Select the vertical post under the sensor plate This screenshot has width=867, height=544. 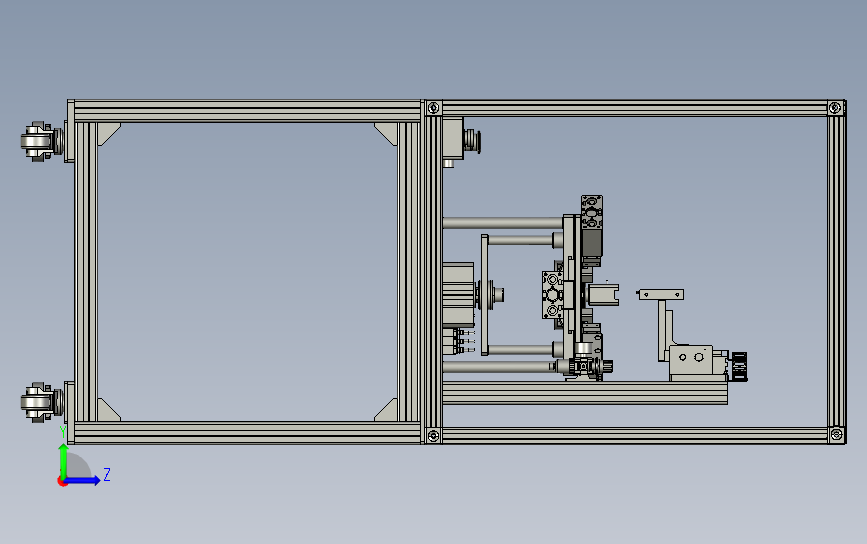[x=662, y=331]
